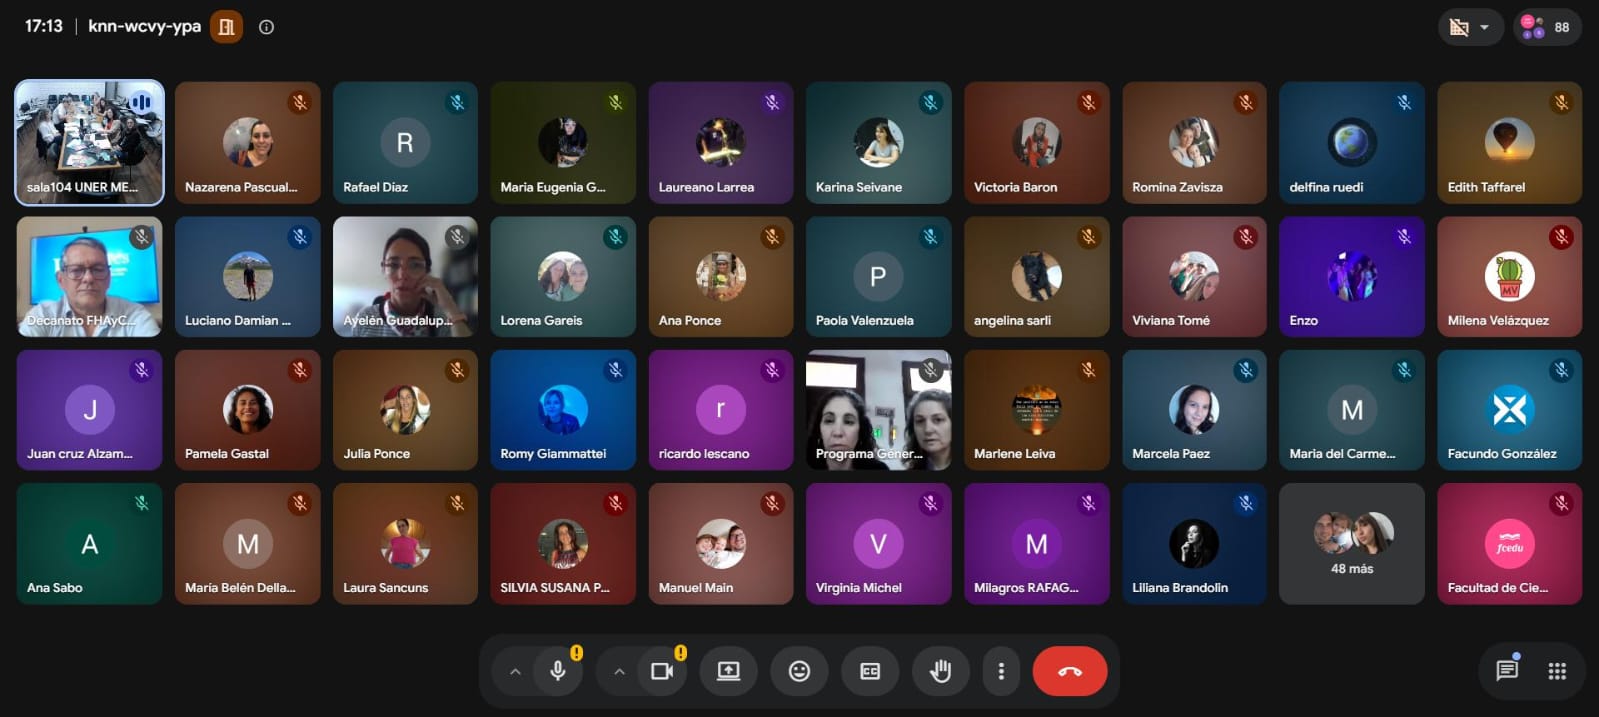Open the activities grid menu
Viewport: 1599px width, 717px height.
pyautogui.click(x=1557, y=671)
